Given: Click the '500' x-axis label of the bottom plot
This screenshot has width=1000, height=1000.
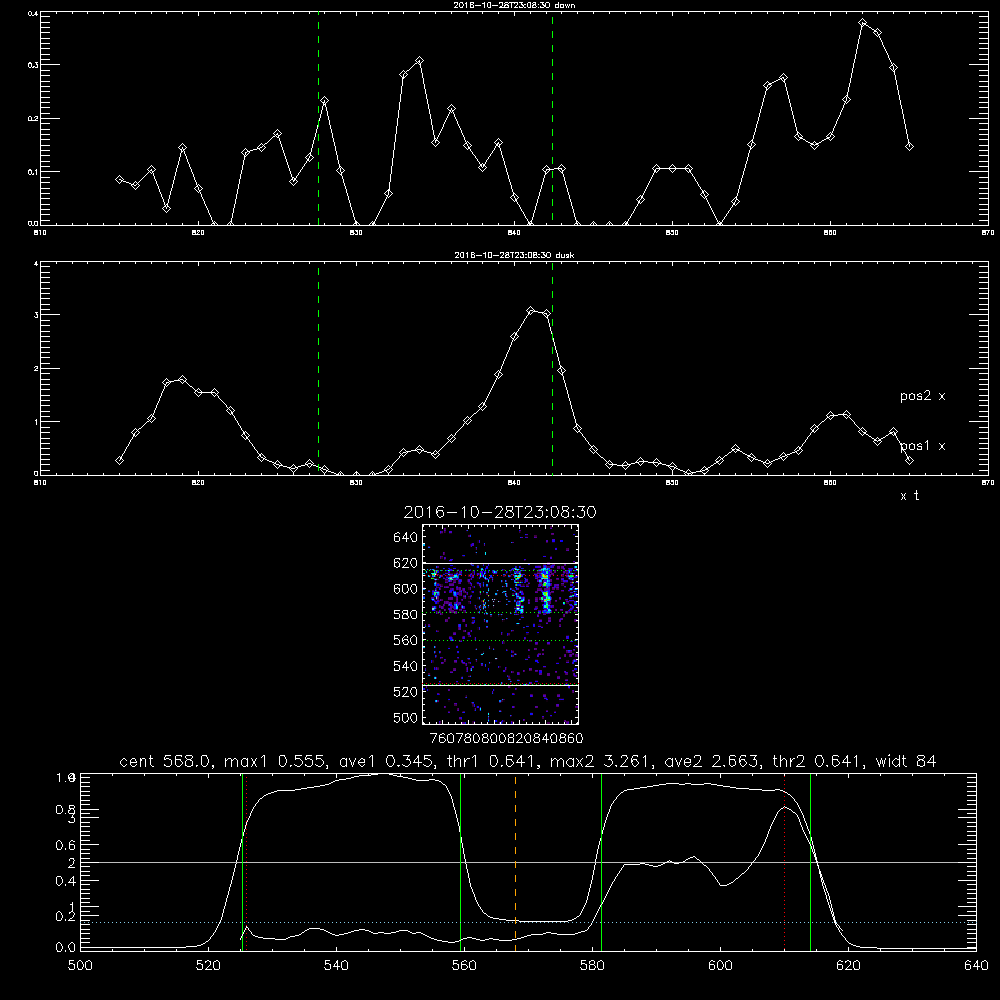Looking at the screenshot, I should coord(80,965).
